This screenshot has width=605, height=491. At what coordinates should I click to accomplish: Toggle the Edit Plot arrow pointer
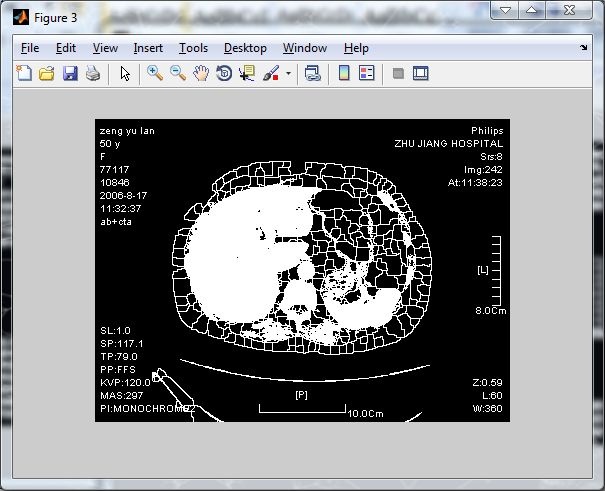(125, 73)
